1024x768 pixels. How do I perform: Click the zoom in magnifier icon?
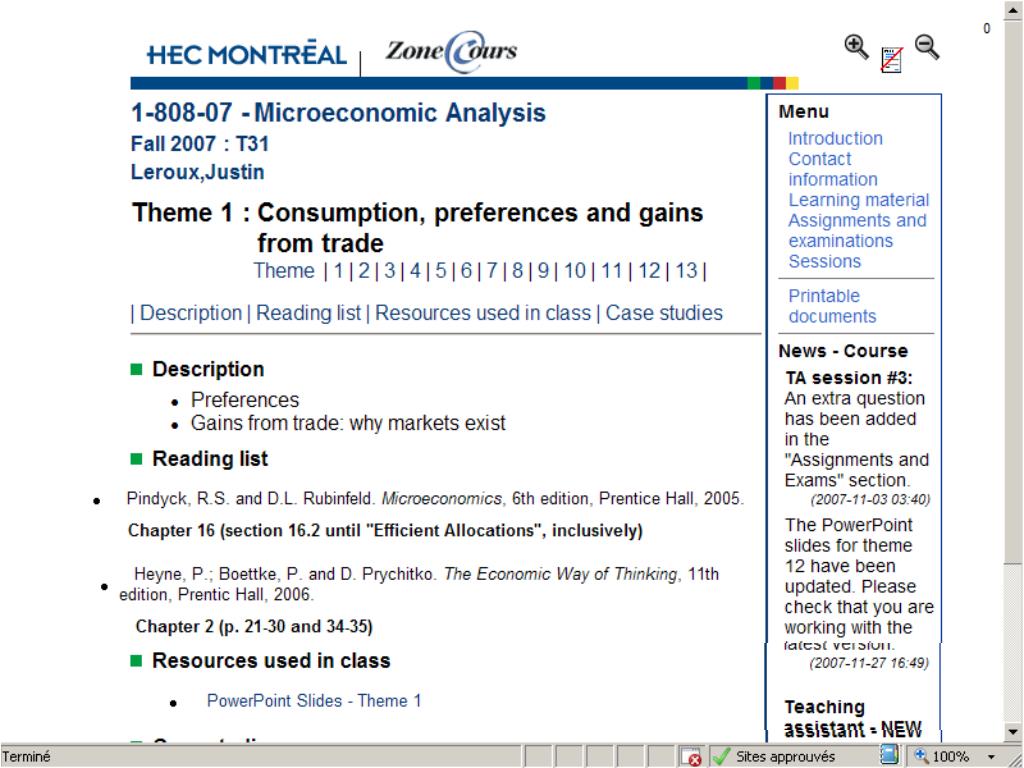856,47
